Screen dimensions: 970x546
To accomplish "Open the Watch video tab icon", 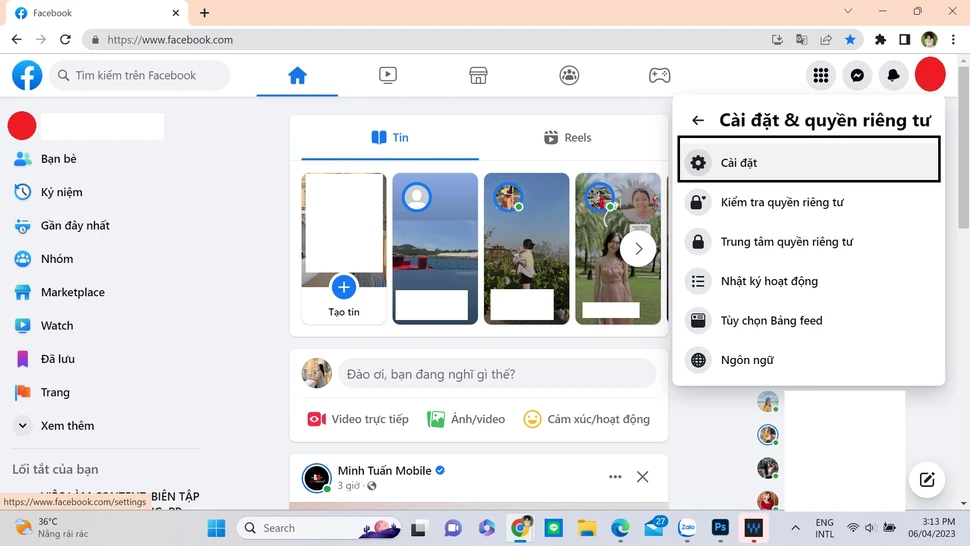I will 388,75.
